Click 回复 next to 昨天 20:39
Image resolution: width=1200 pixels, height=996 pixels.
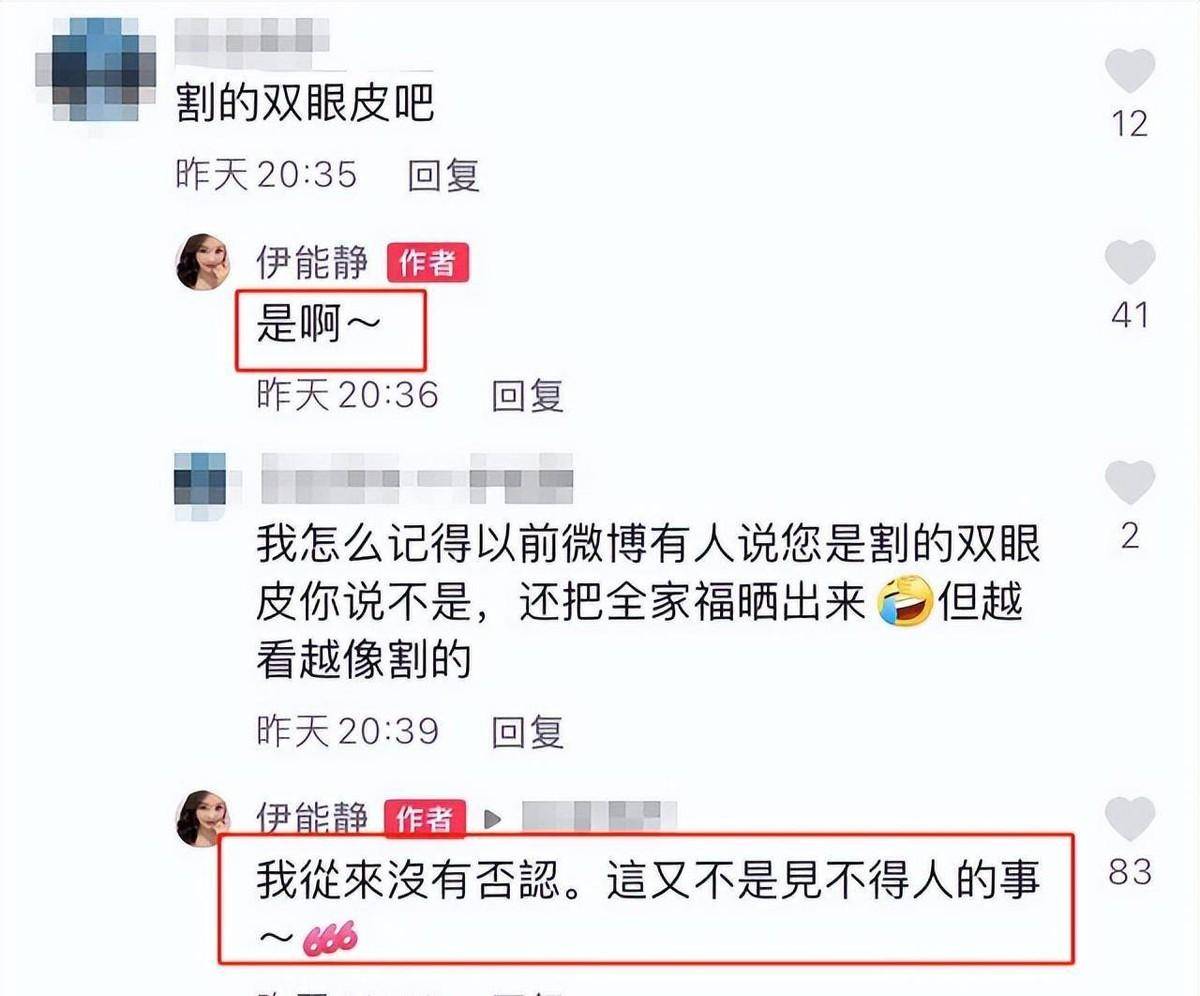pos(528,732)
